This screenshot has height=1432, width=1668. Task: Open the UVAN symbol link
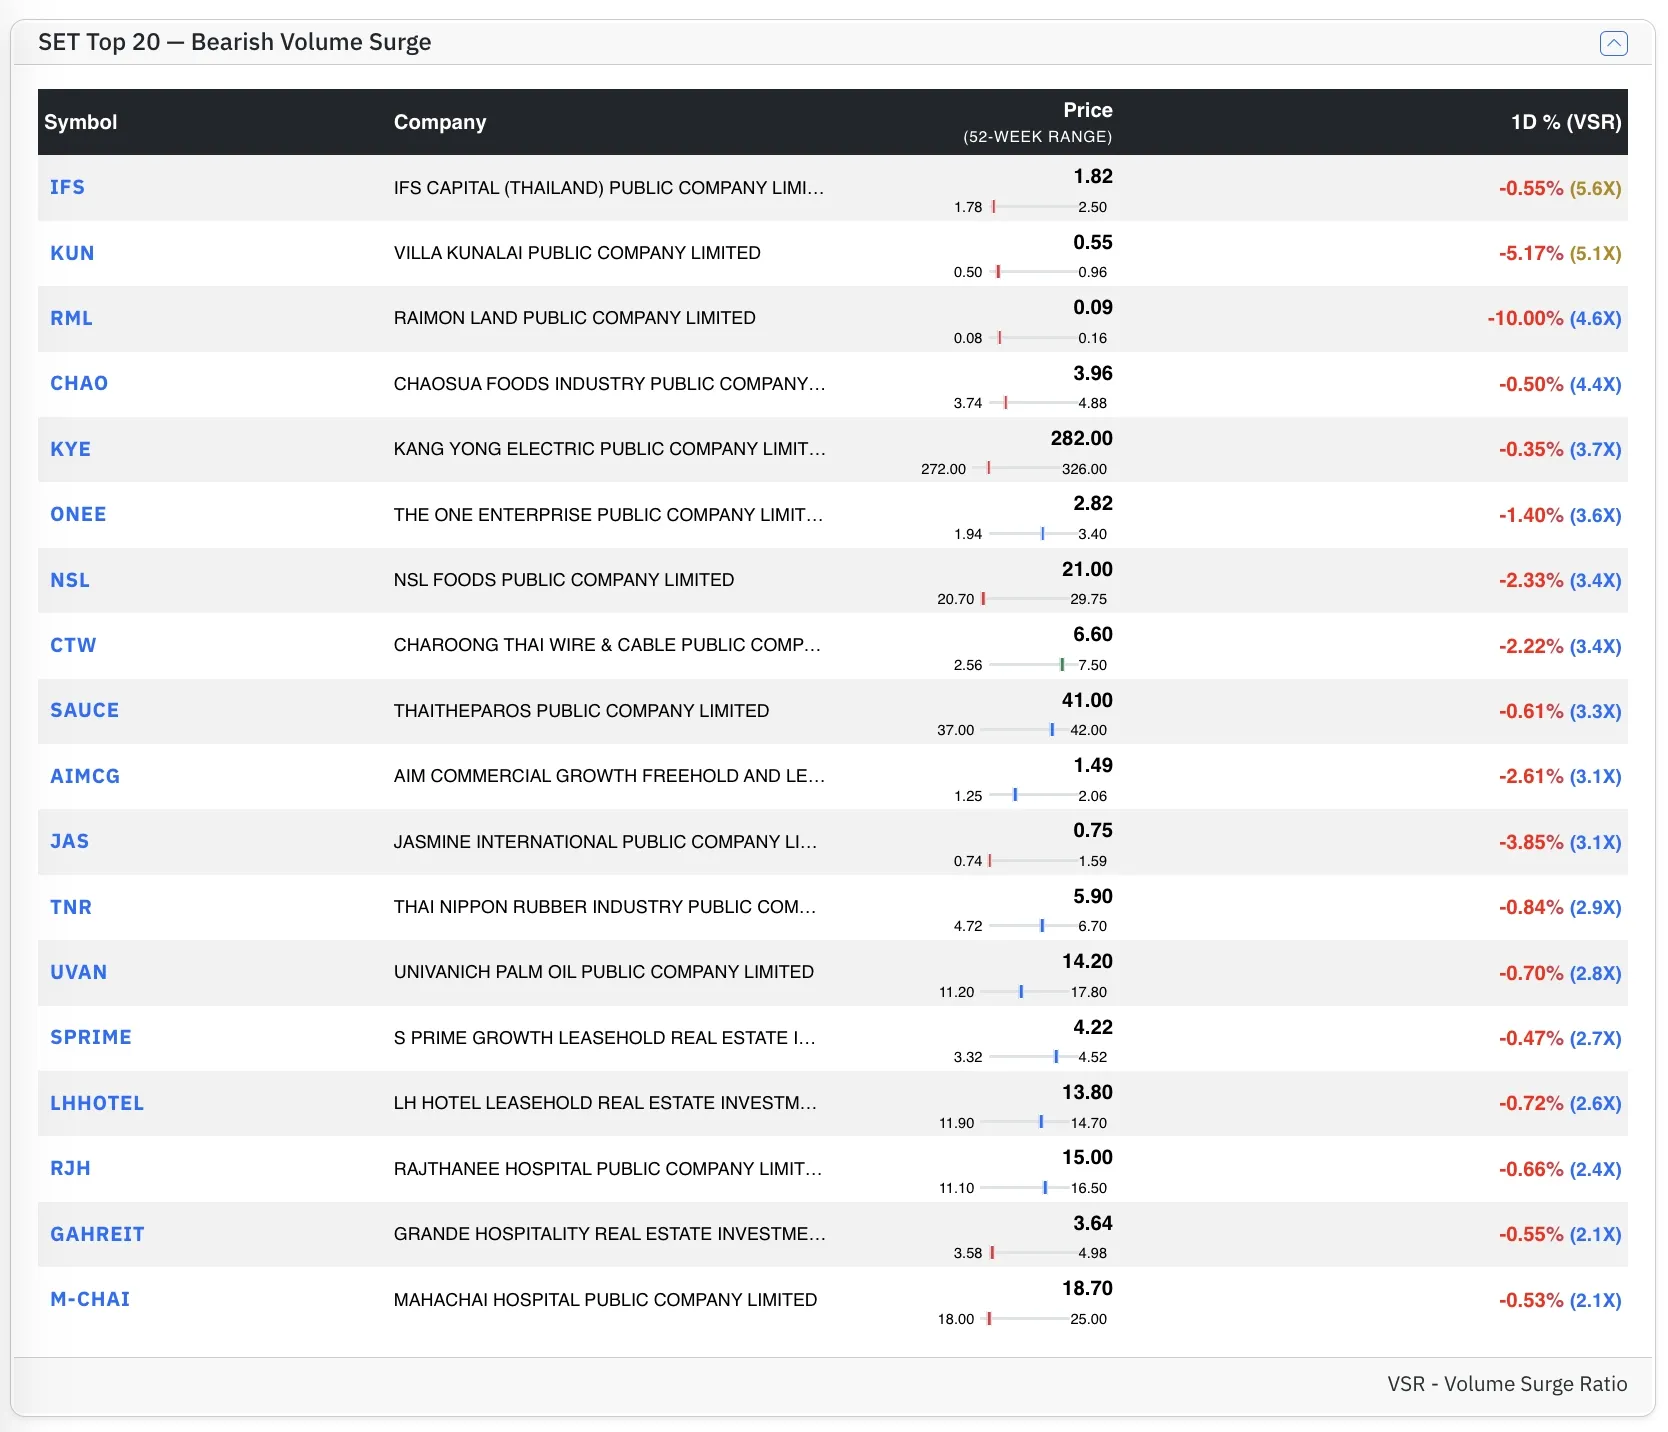pos(78,972)
